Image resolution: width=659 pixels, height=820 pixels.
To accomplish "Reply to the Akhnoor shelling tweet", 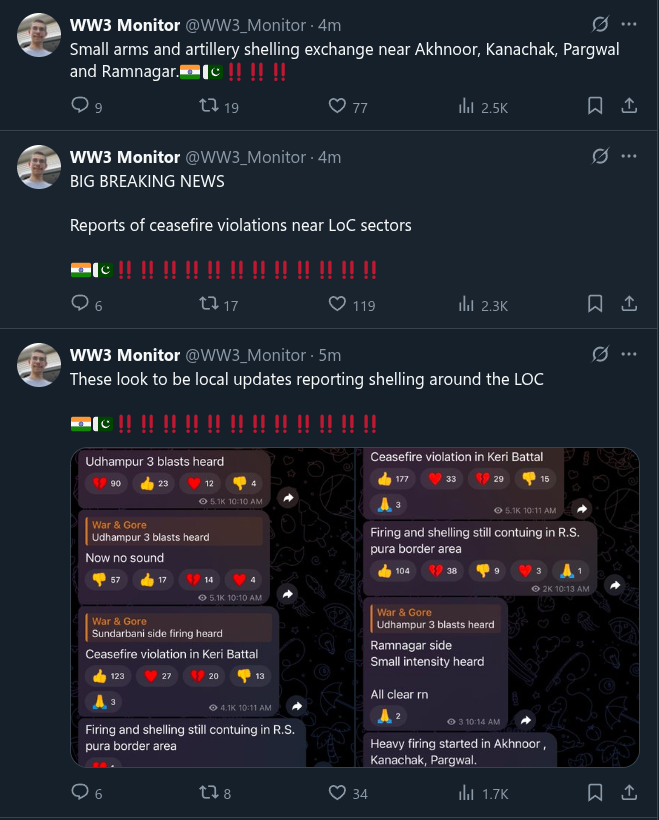I will pos(82,107).
